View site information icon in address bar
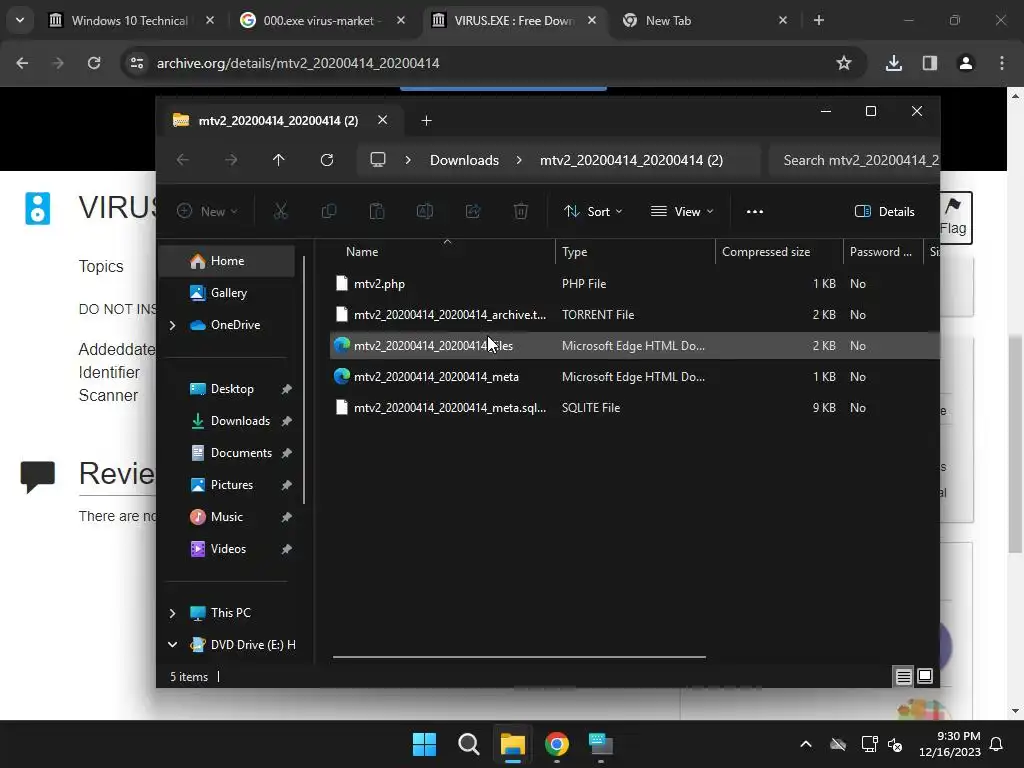The image size is (1024, 768). pos(137,63)
